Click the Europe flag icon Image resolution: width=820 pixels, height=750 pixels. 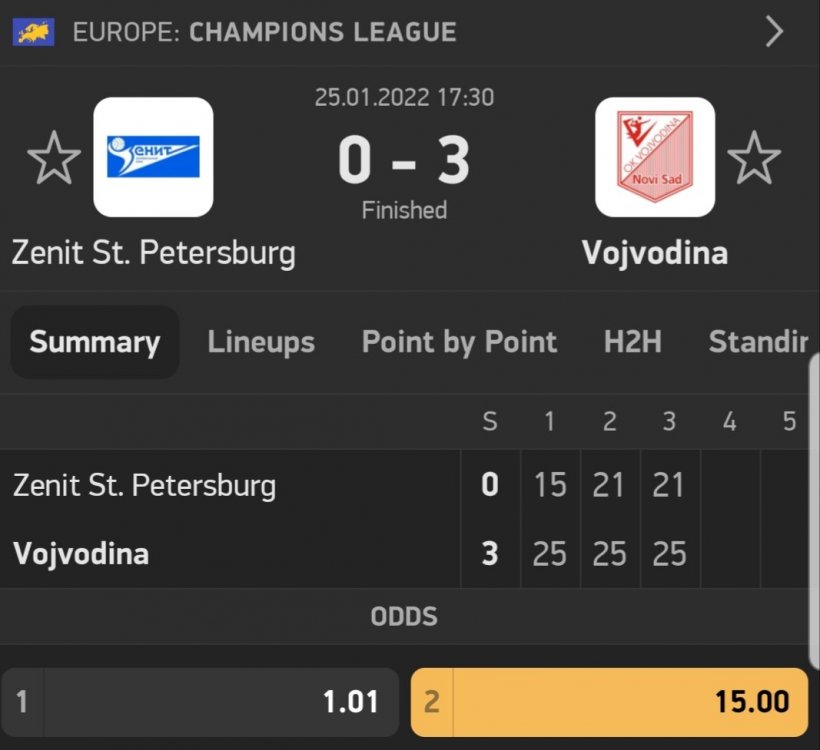pos(34,31)
